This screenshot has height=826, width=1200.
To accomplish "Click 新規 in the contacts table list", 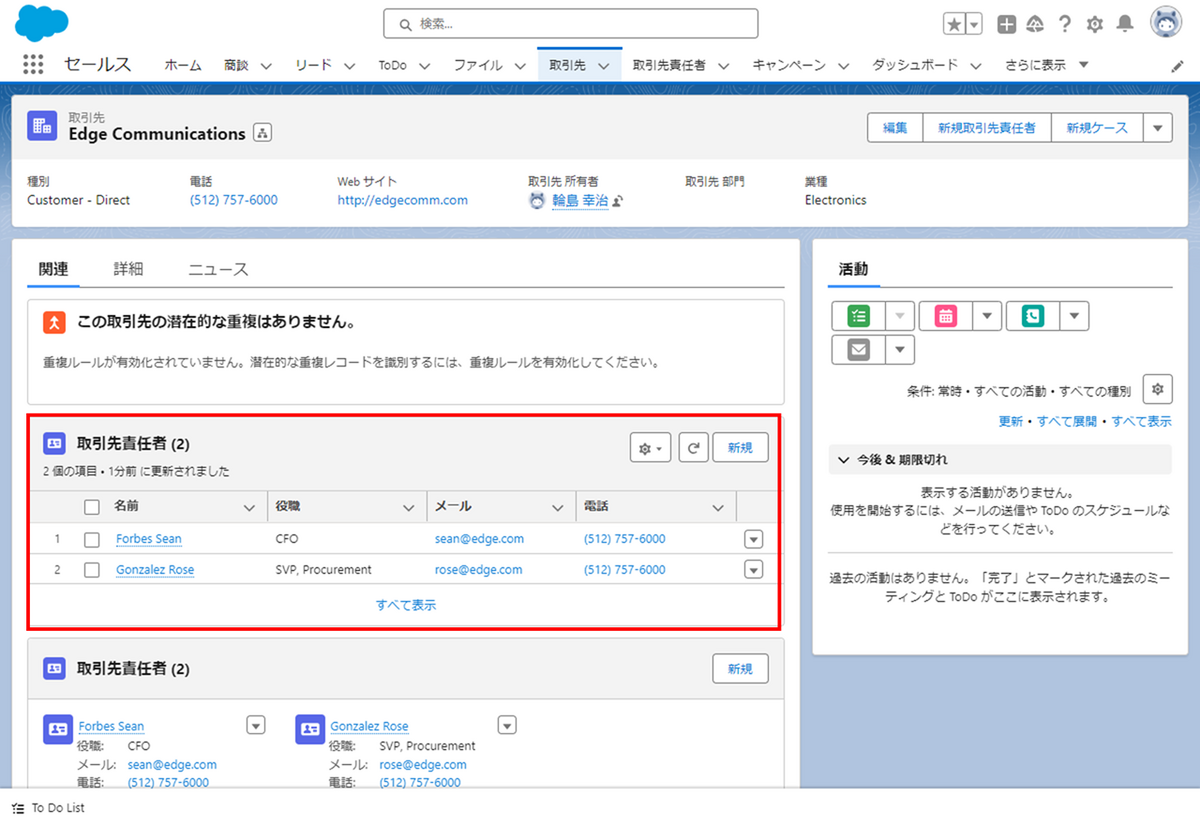I will (741, 448).
